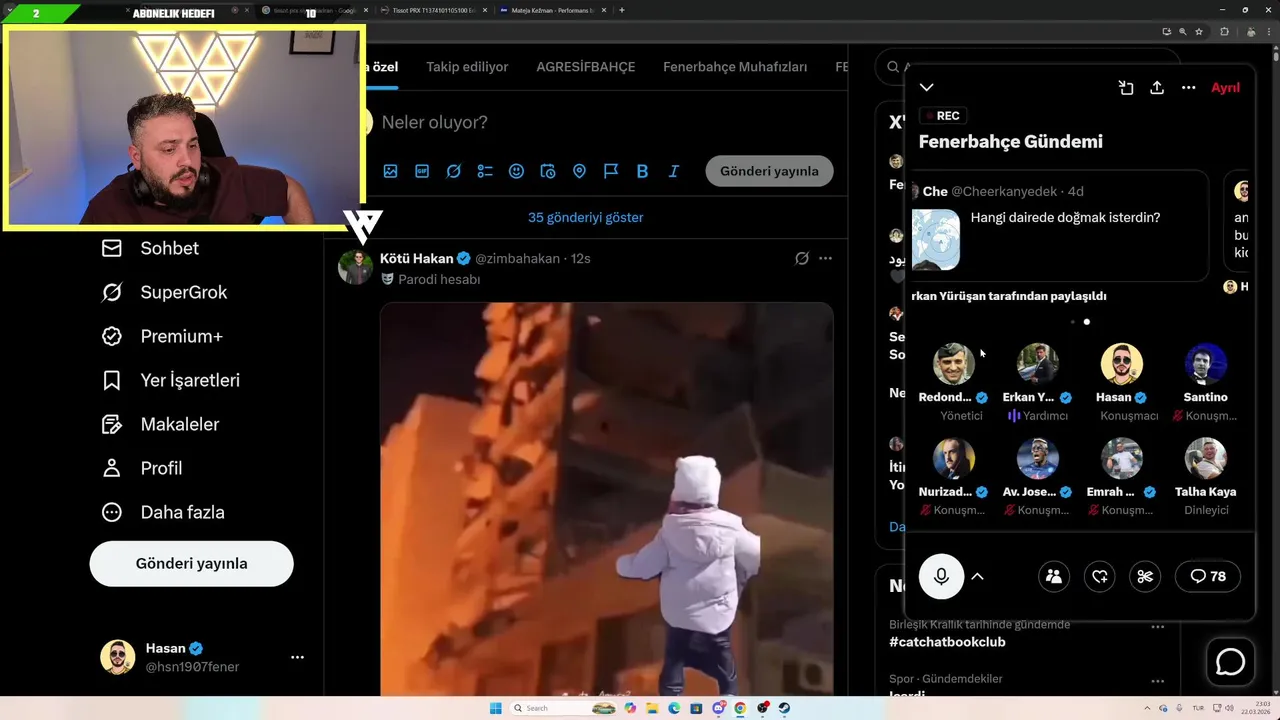Open Makaleler from the sidebar
Screen dimensions: 1280x720
click(x=160, y=424)
